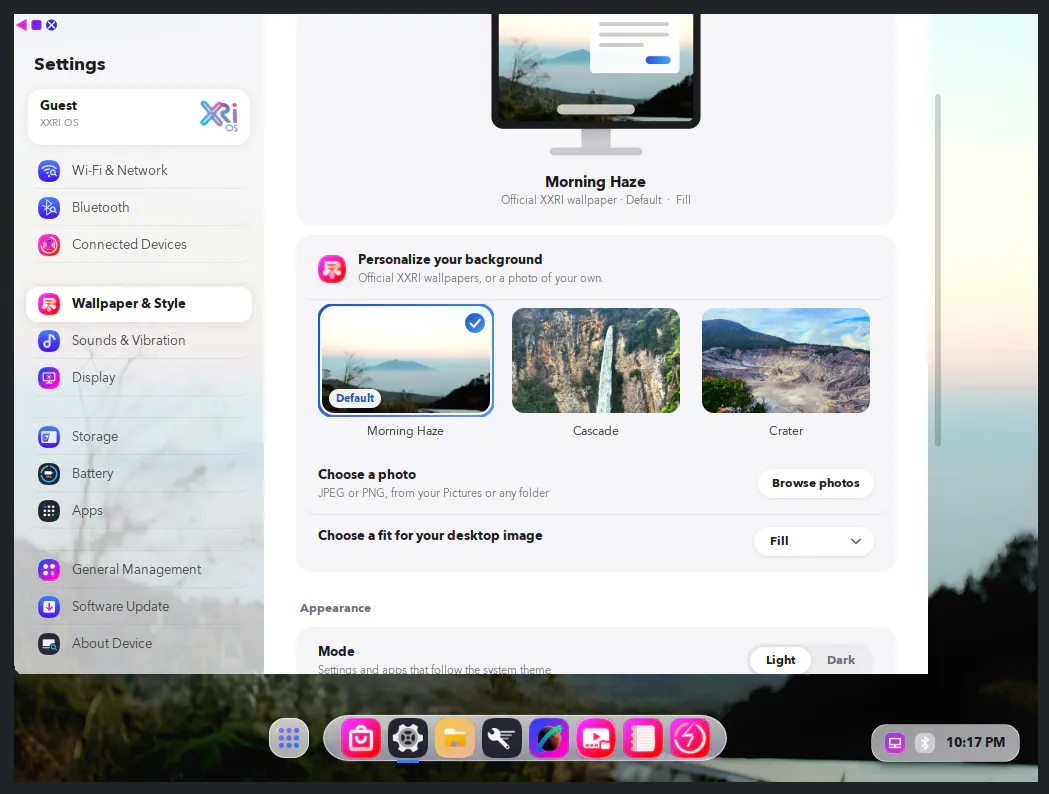The width and height of the screenshot is (1049, 794).
Task: Click the monitor wallpaper preview image
Action: pos(595,68)
